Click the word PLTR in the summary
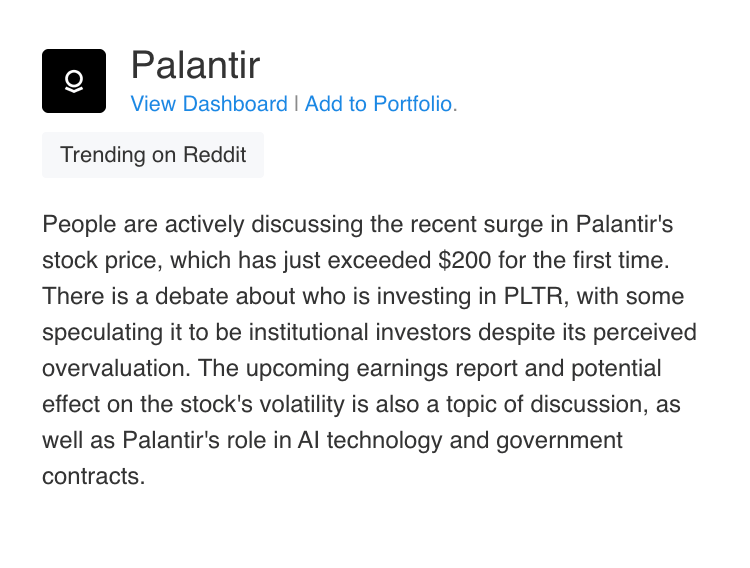Image resolution: width=750 pixels, height=568 pixels. (x=532, y=296)
